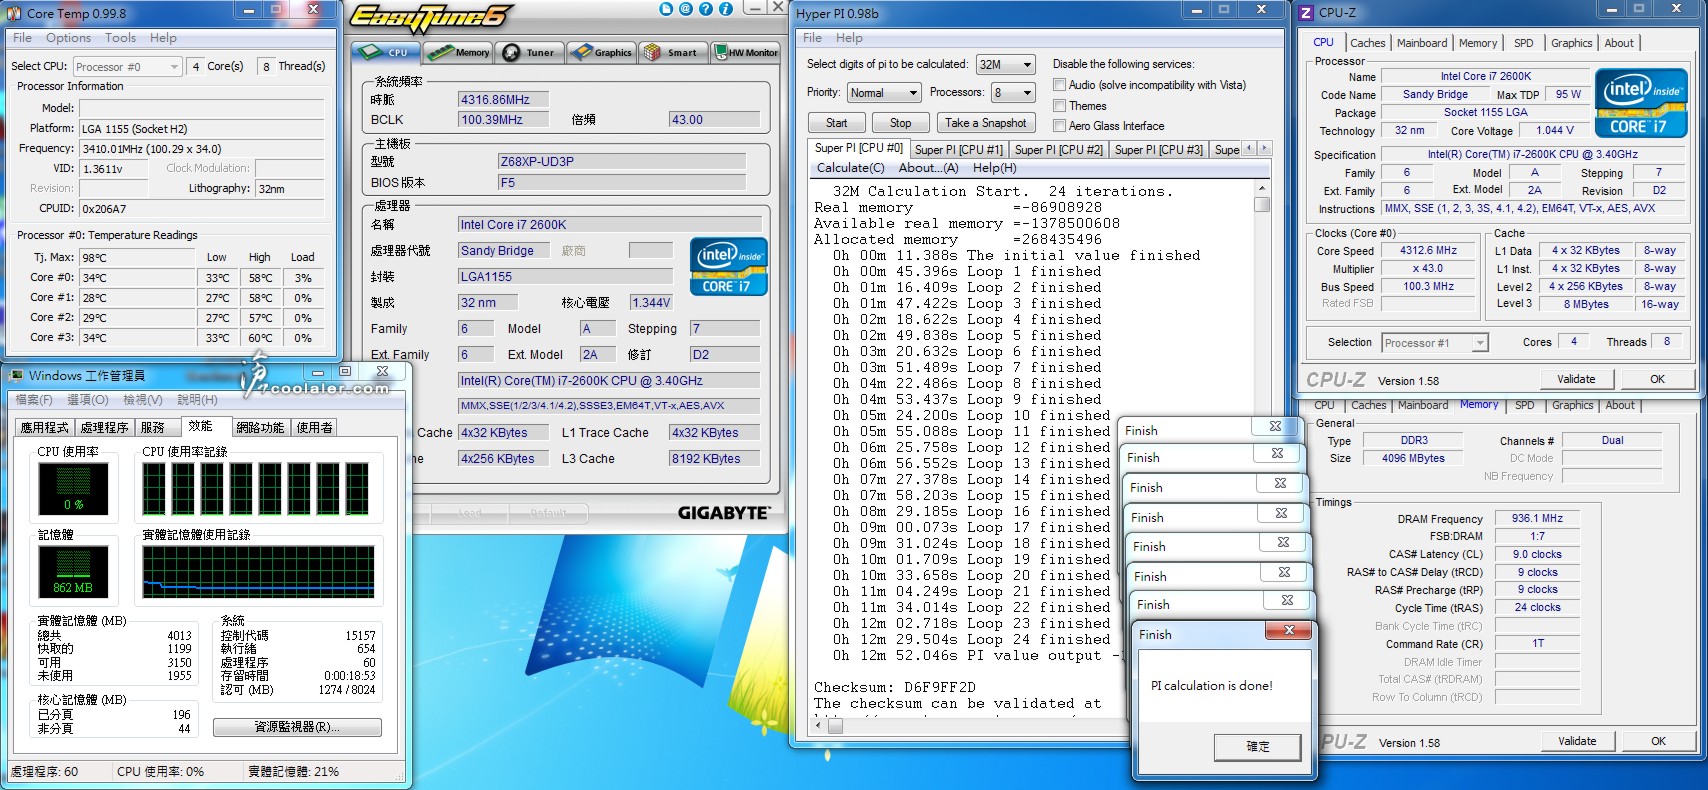Switch to the Super PI [CPU #1] tab
Screen dimensions: 1708x790
(958, 149)
